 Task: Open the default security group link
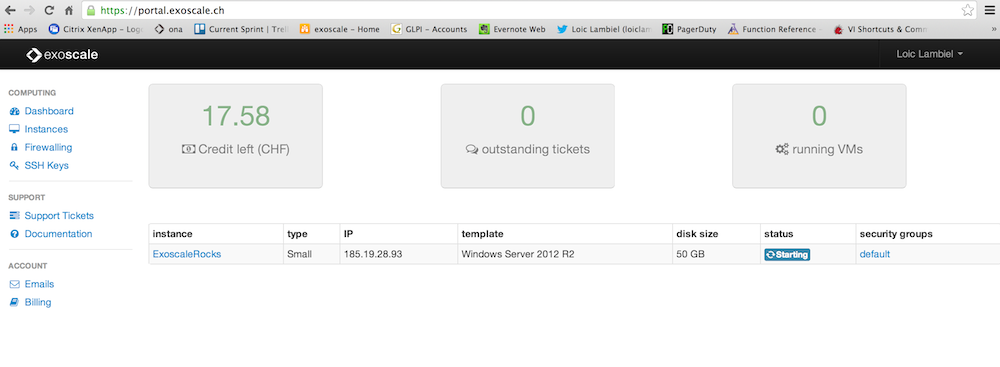tap(874, 254)
